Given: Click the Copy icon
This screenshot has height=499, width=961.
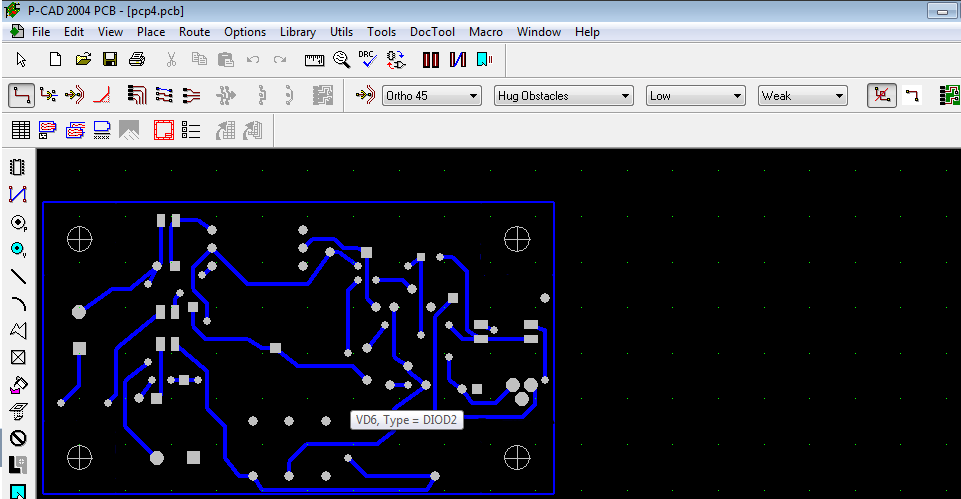Looking at the screenshot, I should [199, 59].
